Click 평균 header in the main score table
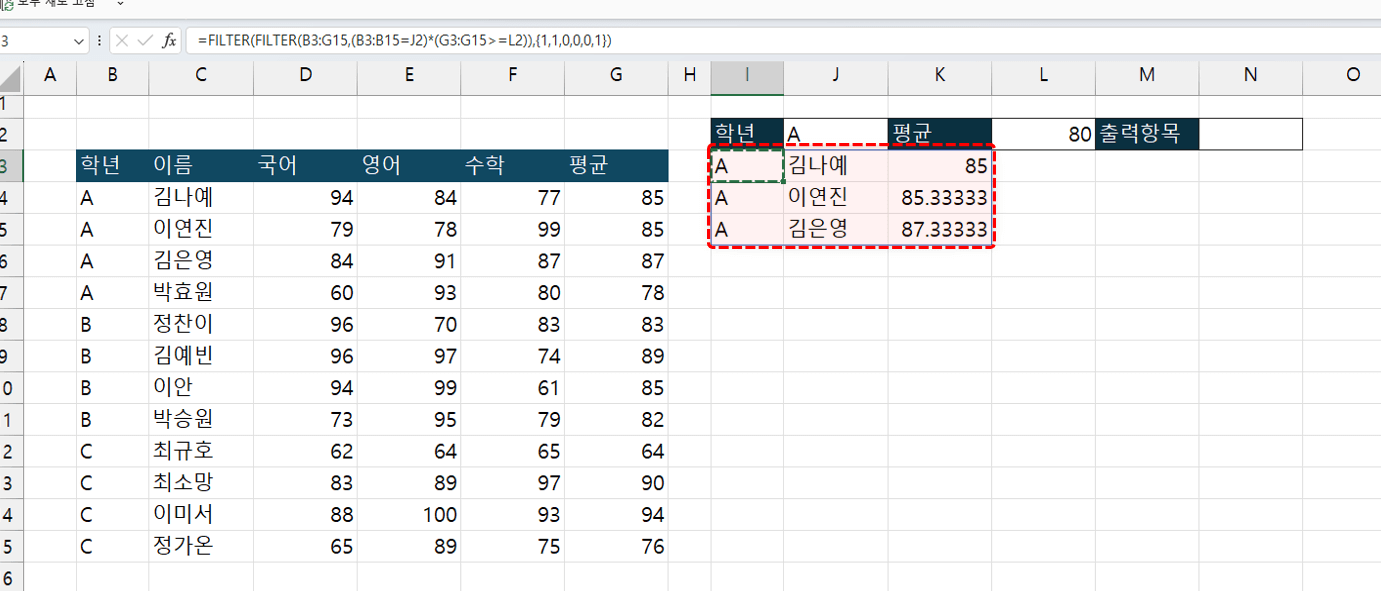This screenshot has width=1381, height=591. tap(616, 166)
